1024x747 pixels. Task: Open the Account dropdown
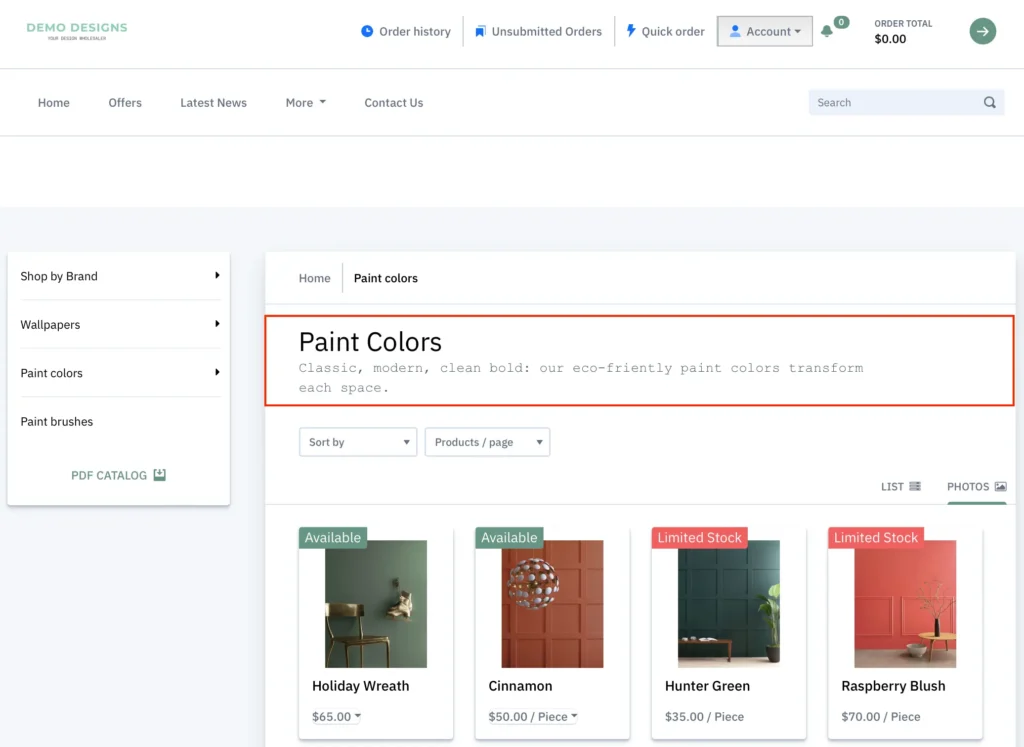pyautogui.click(x=765, y=31)
